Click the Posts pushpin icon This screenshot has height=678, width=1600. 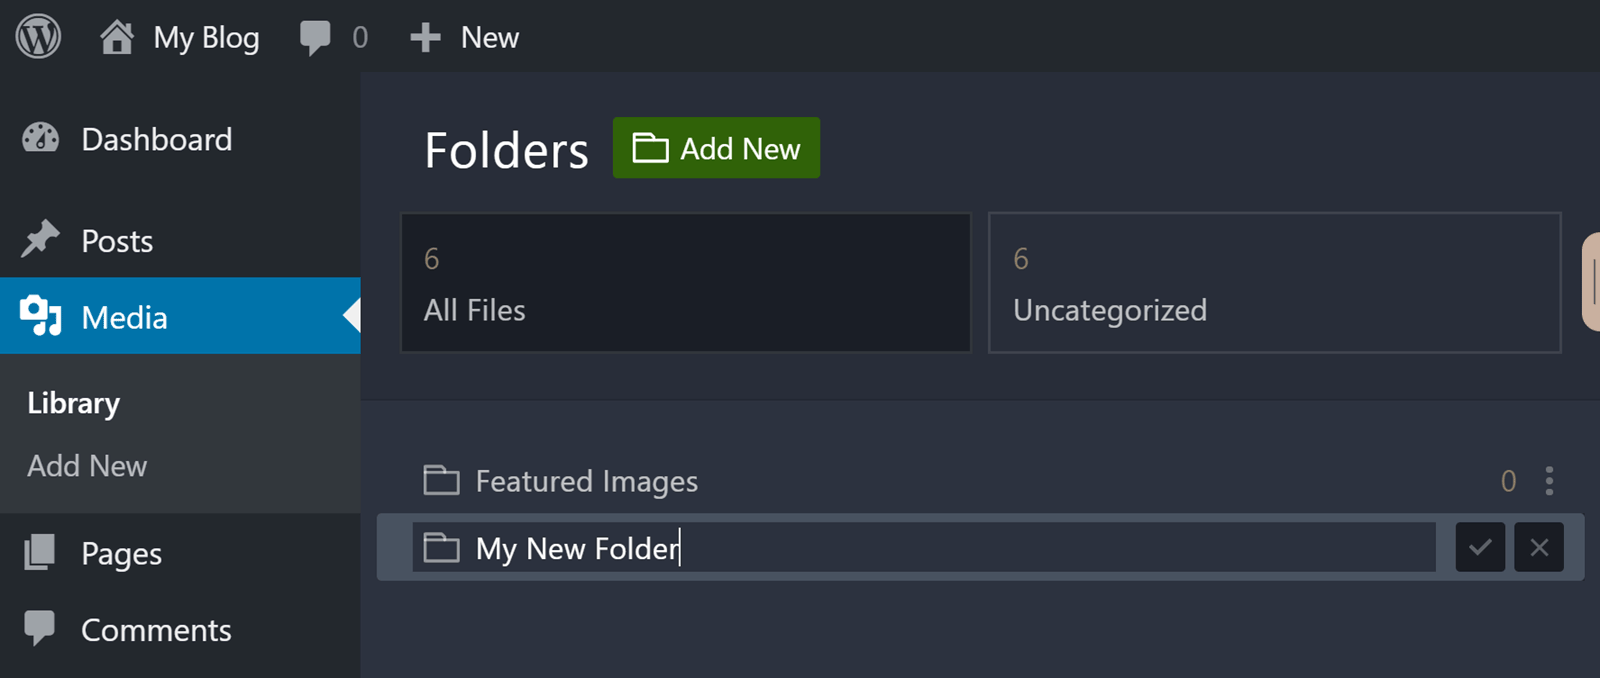click(x=40, y=240)
